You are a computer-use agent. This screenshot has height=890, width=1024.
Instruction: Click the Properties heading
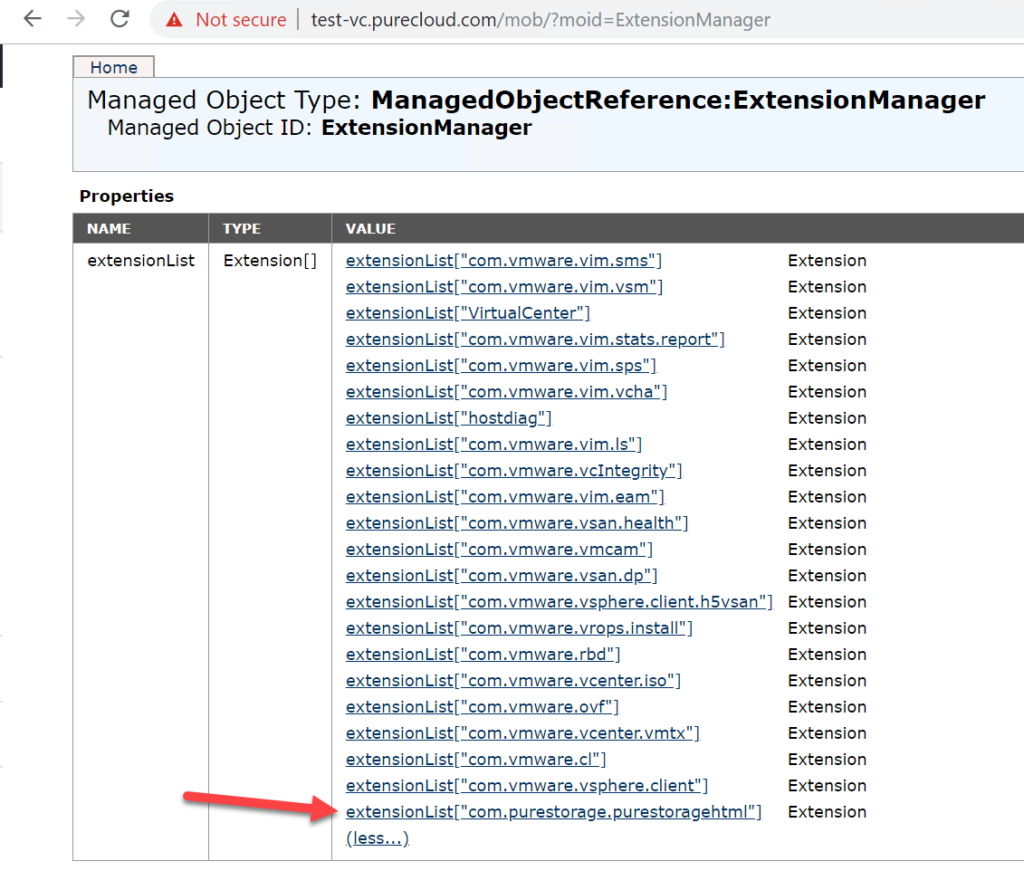click(x=127, y=196)
